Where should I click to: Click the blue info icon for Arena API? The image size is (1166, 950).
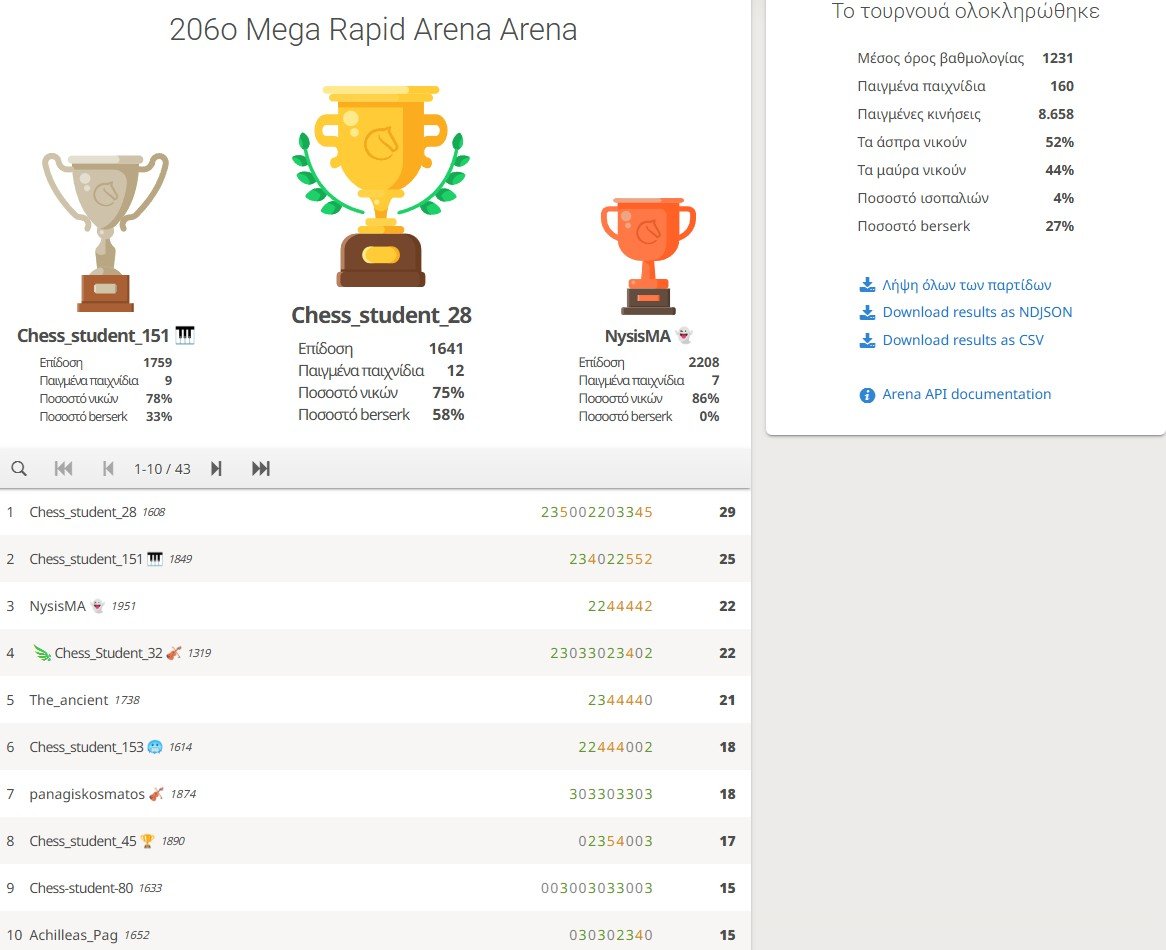[x=867, y=394]
